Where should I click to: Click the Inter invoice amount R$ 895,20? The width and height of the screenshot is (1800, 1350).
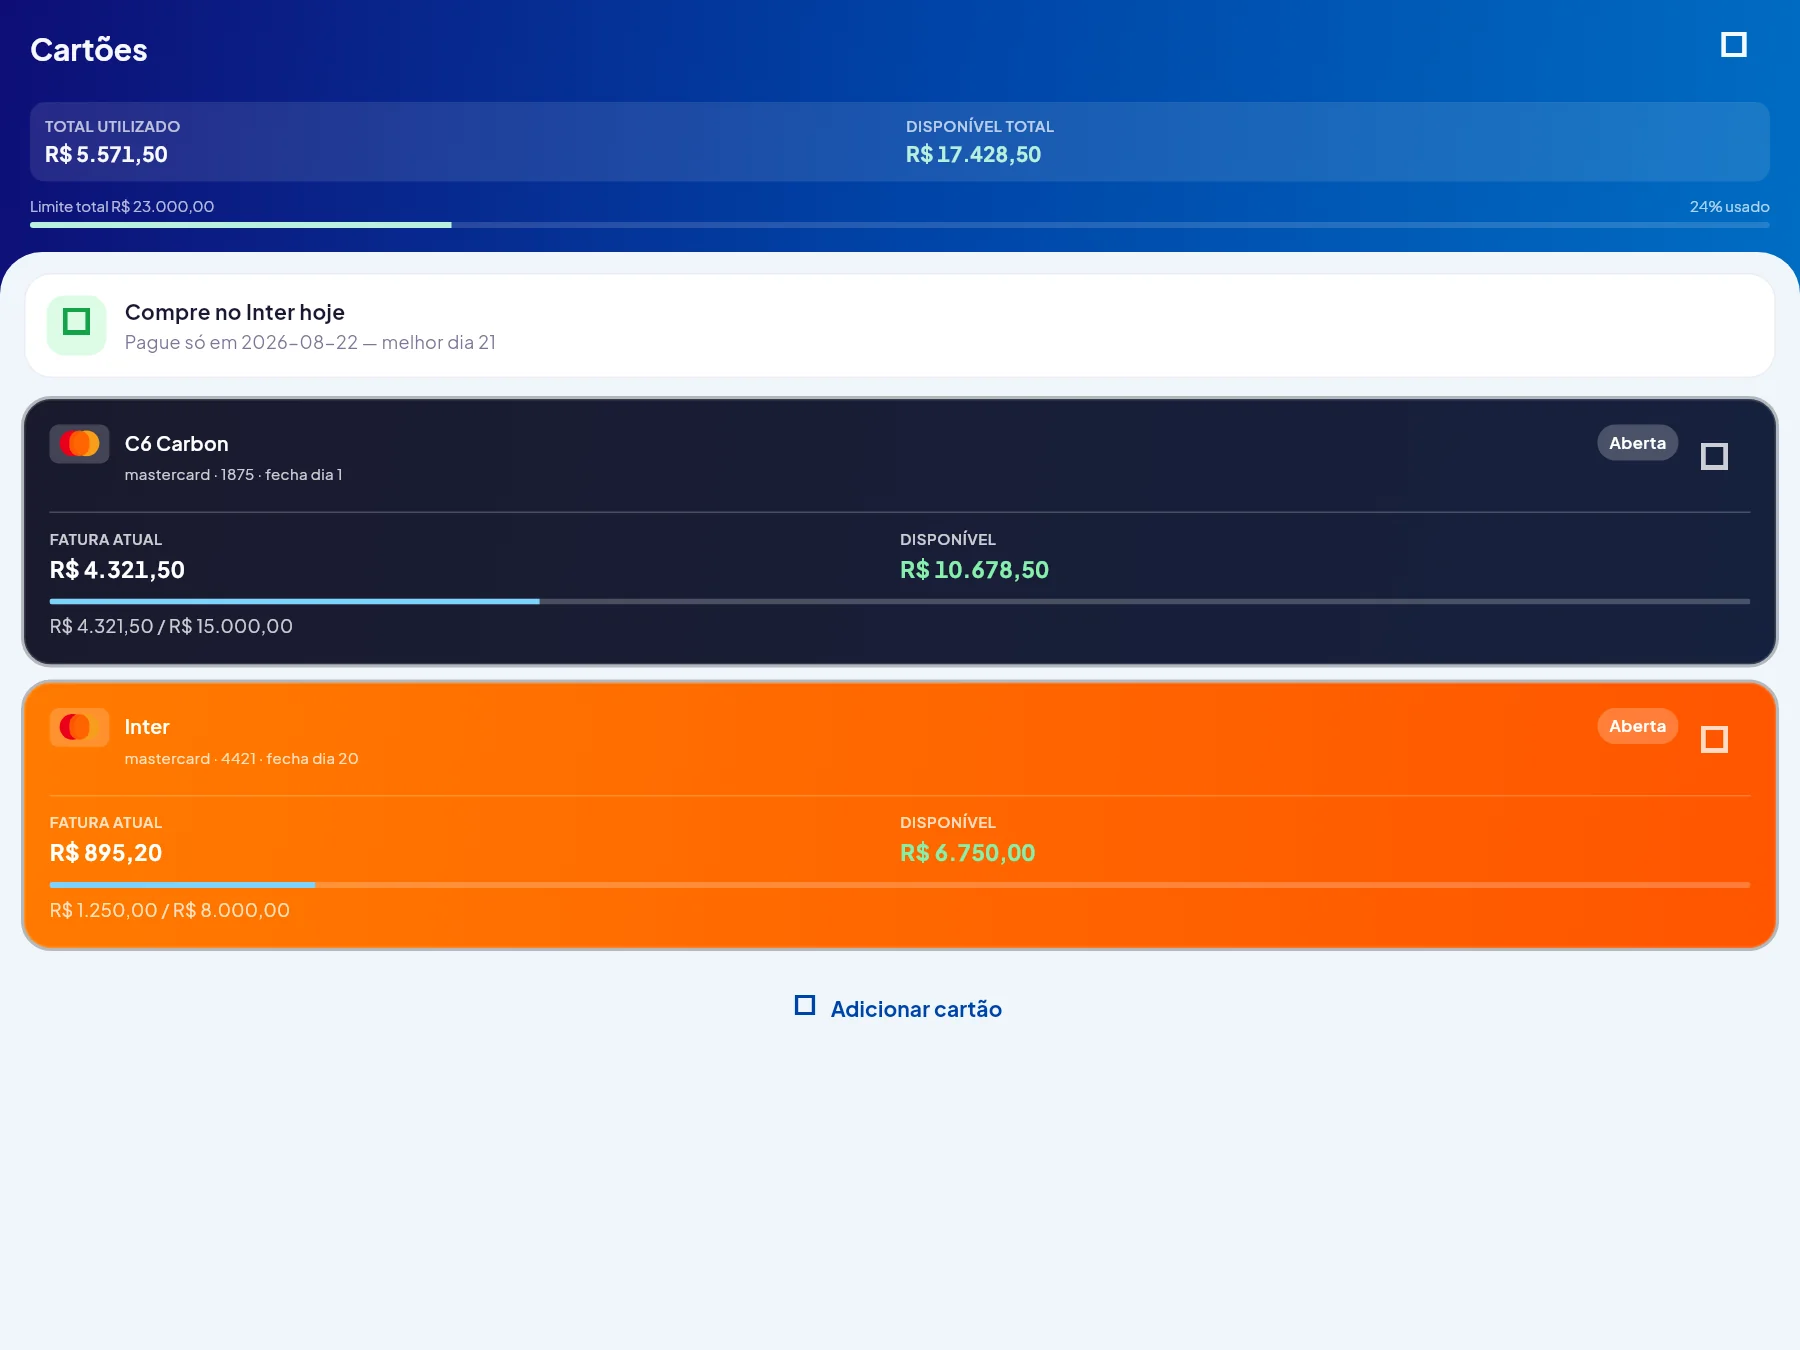[106, 853]
